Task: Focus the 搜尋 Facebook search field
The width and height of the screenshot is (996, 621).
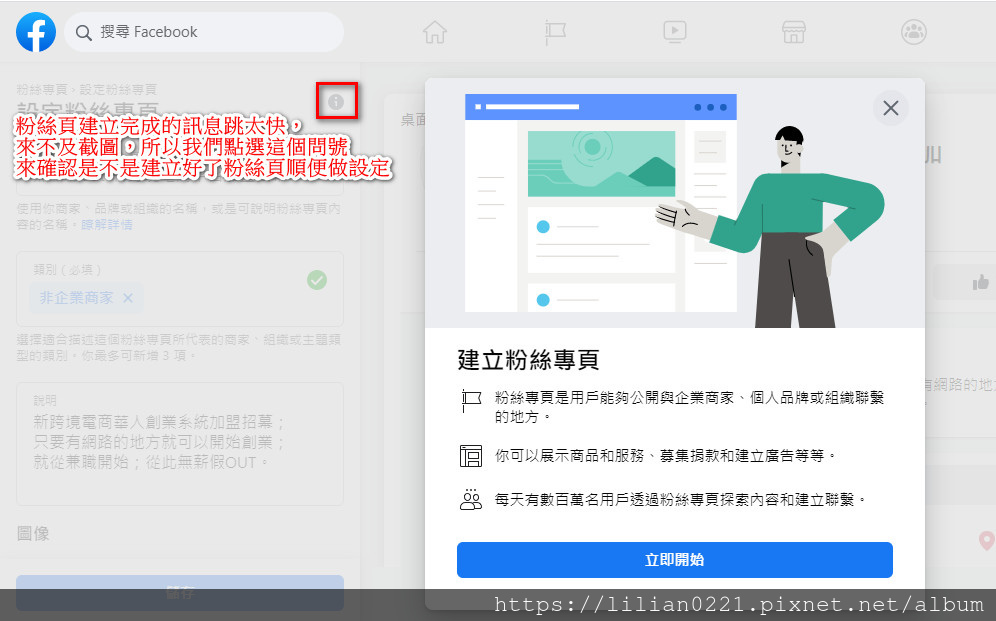Action: tap(204, 32)
